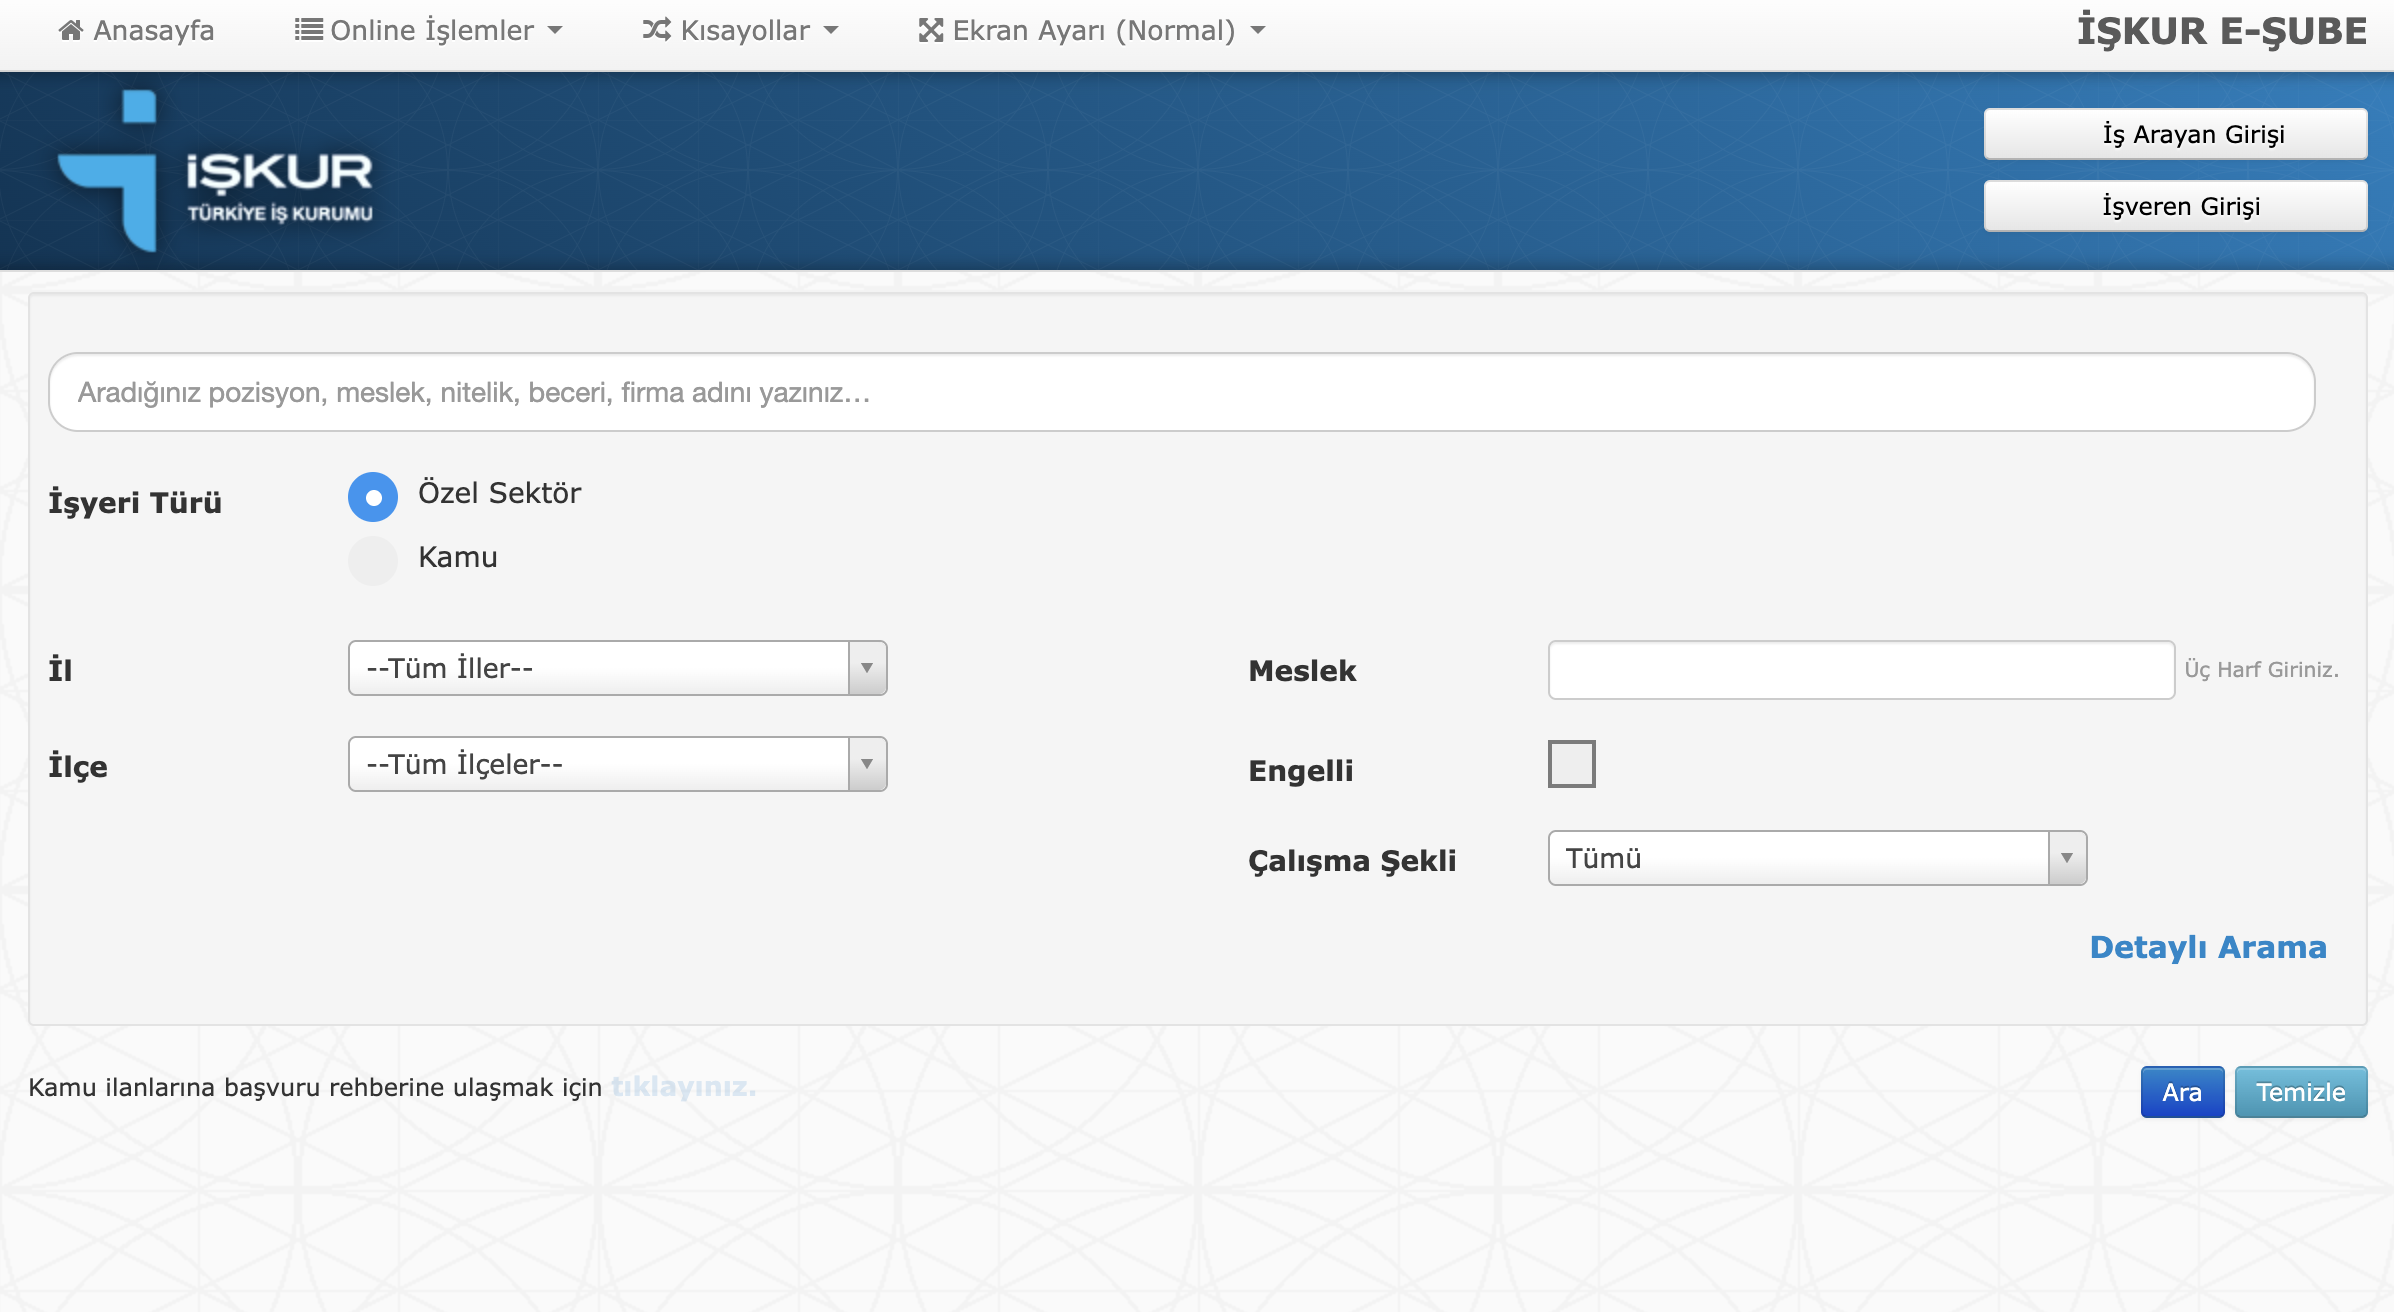The image size is (2394, 1312).
Task: Click the list icon beside Online İşlemler
Action: [x=308, y=30]
